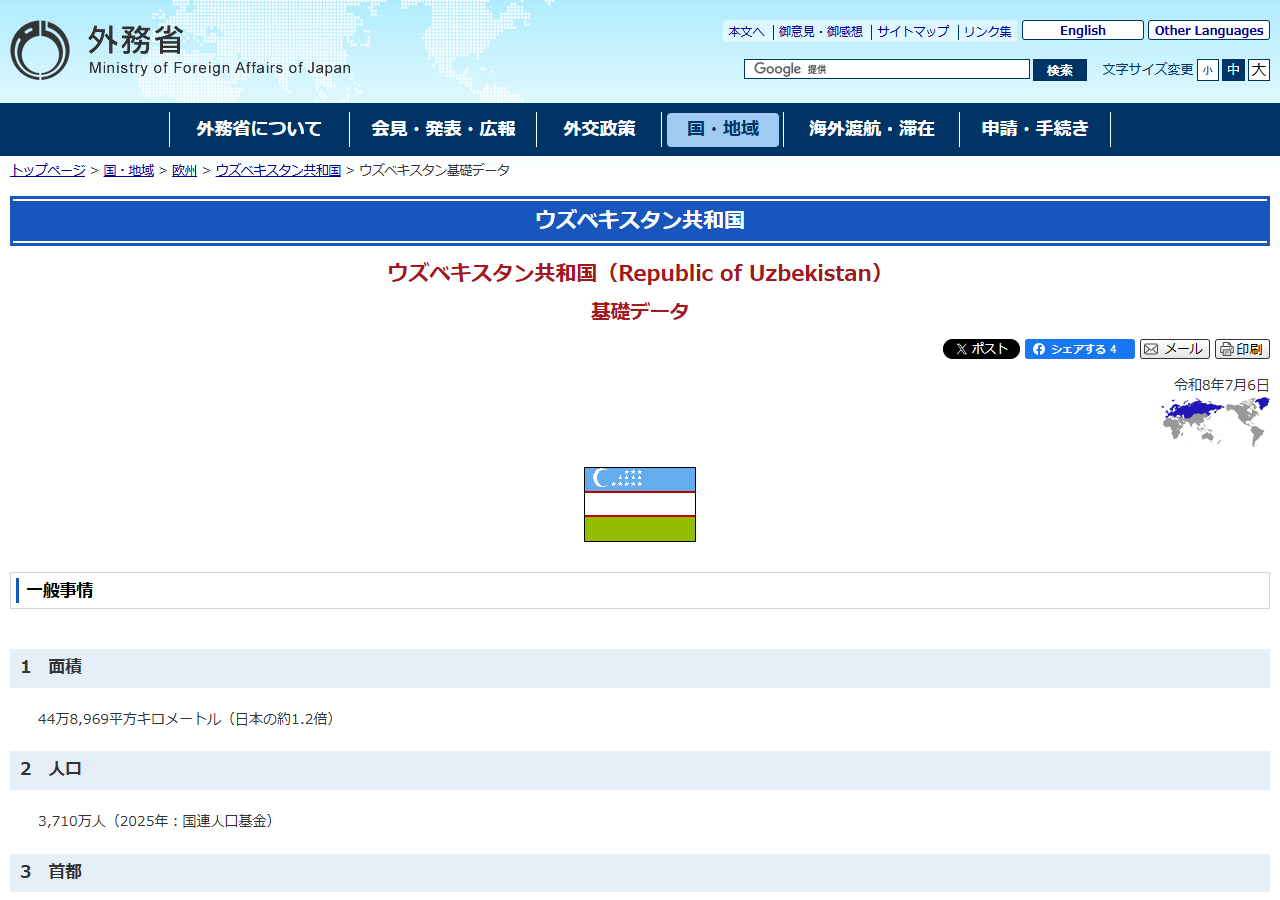
Task: Click the 1 面積 heading
Action: [x=640, y=668]
